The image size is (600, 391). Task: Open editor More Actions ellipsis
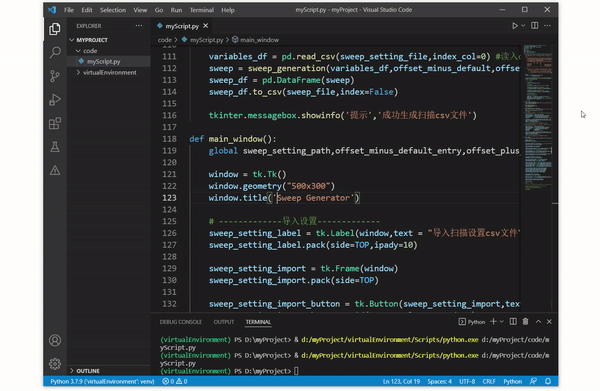pos(548,26)
